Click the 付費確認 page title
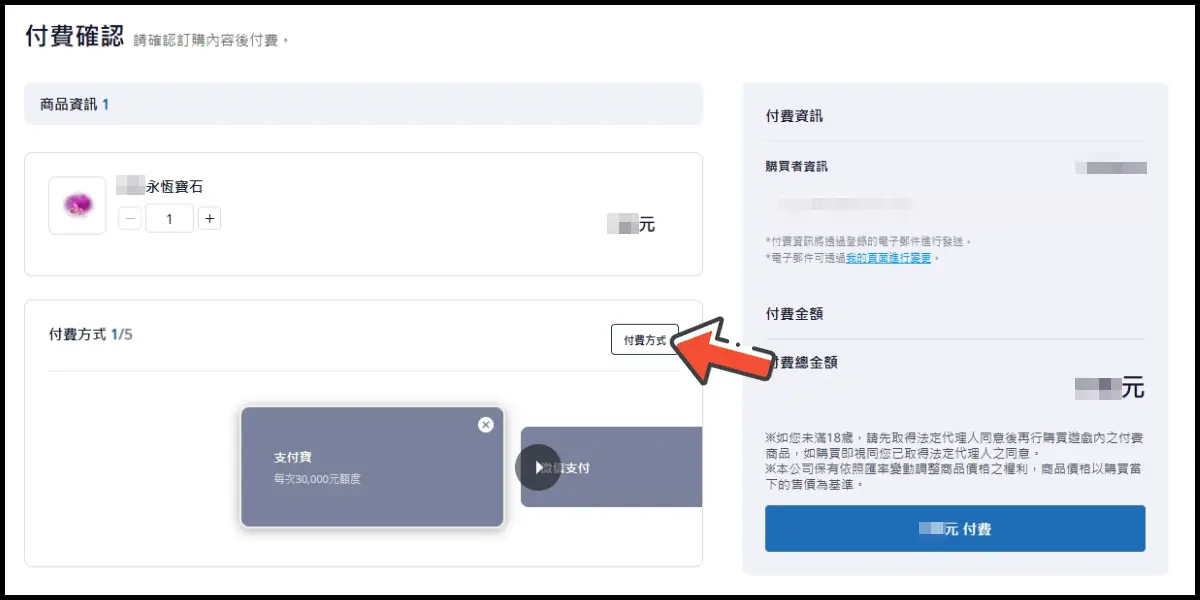The image size is (1200, 600). pos(74,37)
